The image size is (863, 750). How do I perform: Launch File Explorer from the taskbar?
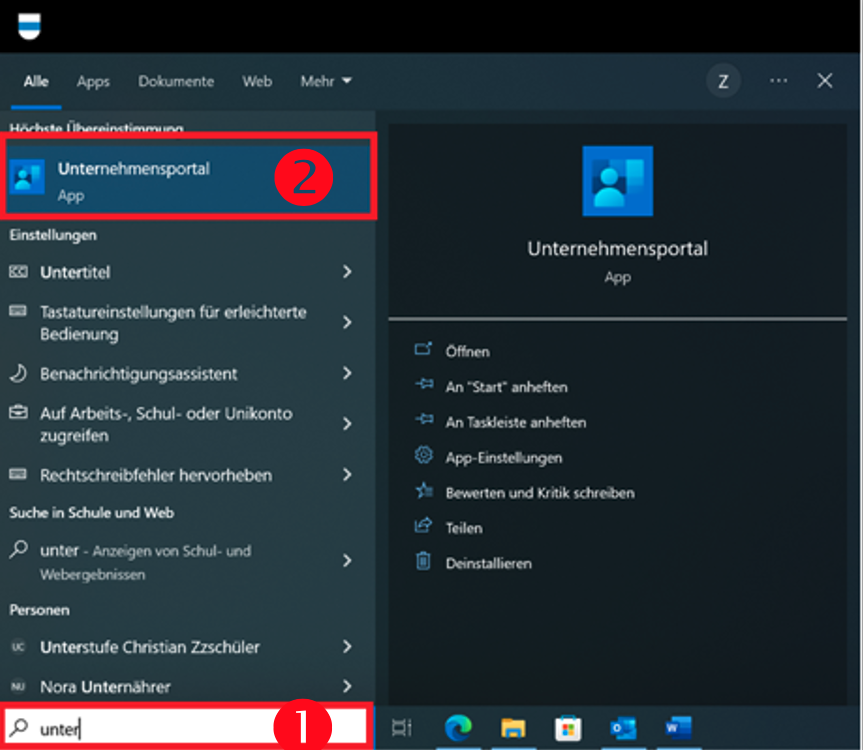(513, 727)
